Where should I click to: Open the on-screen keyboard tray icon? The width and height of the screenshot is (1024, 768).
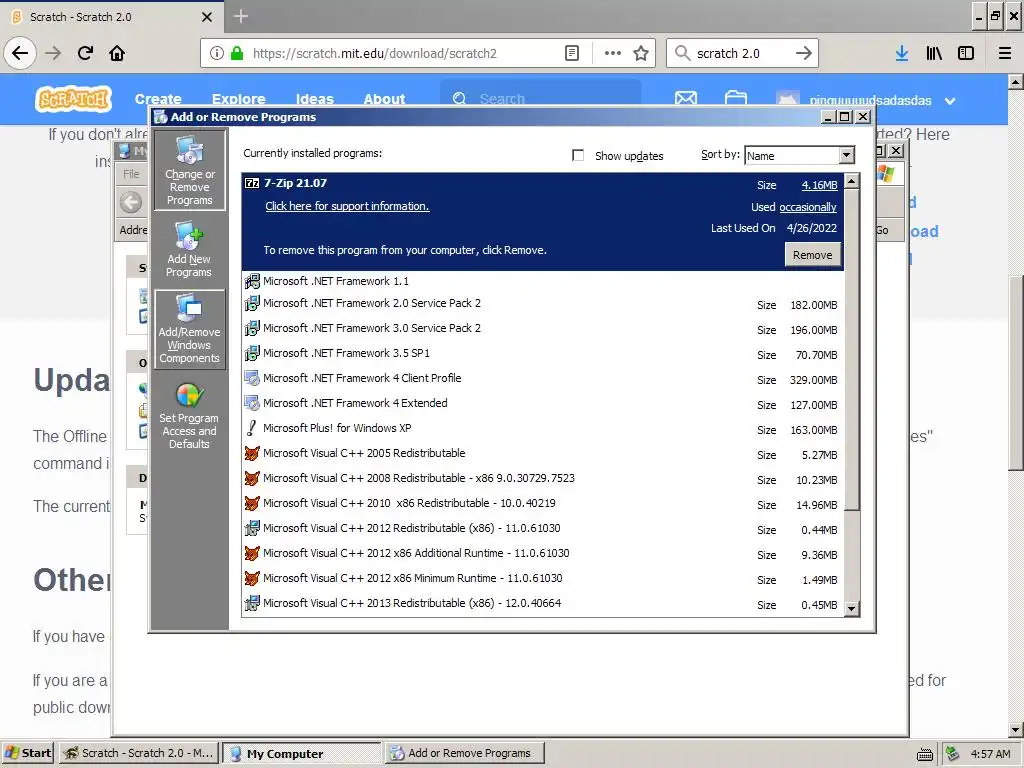[x=925, y=754]
